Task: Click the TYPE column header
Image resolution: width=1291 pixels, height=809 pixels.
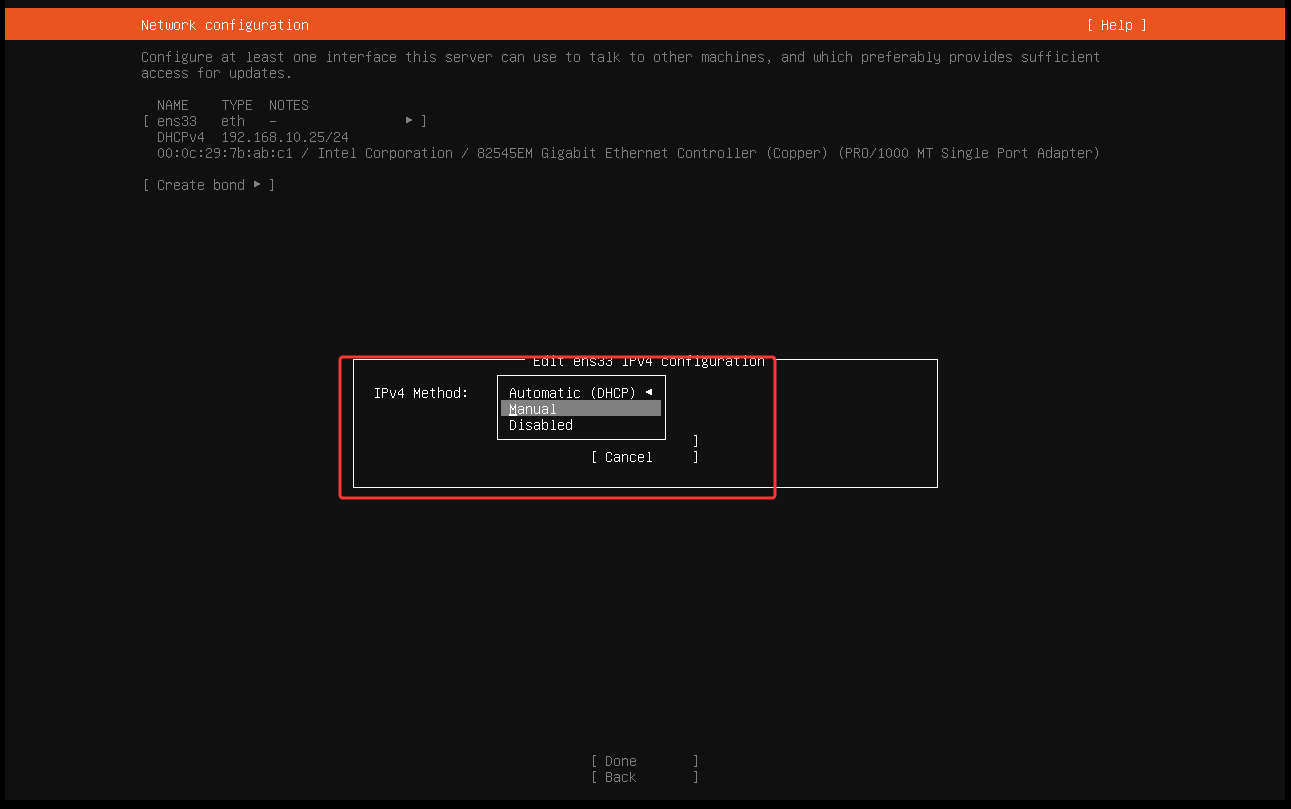Action: point(237,105)
